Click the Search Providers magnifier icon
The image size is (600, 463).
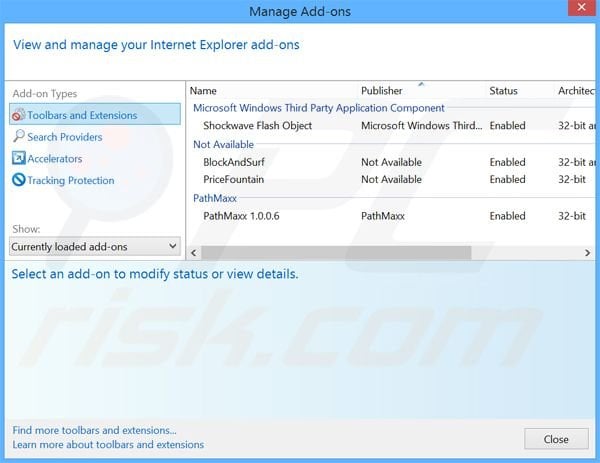click(18, 136)
